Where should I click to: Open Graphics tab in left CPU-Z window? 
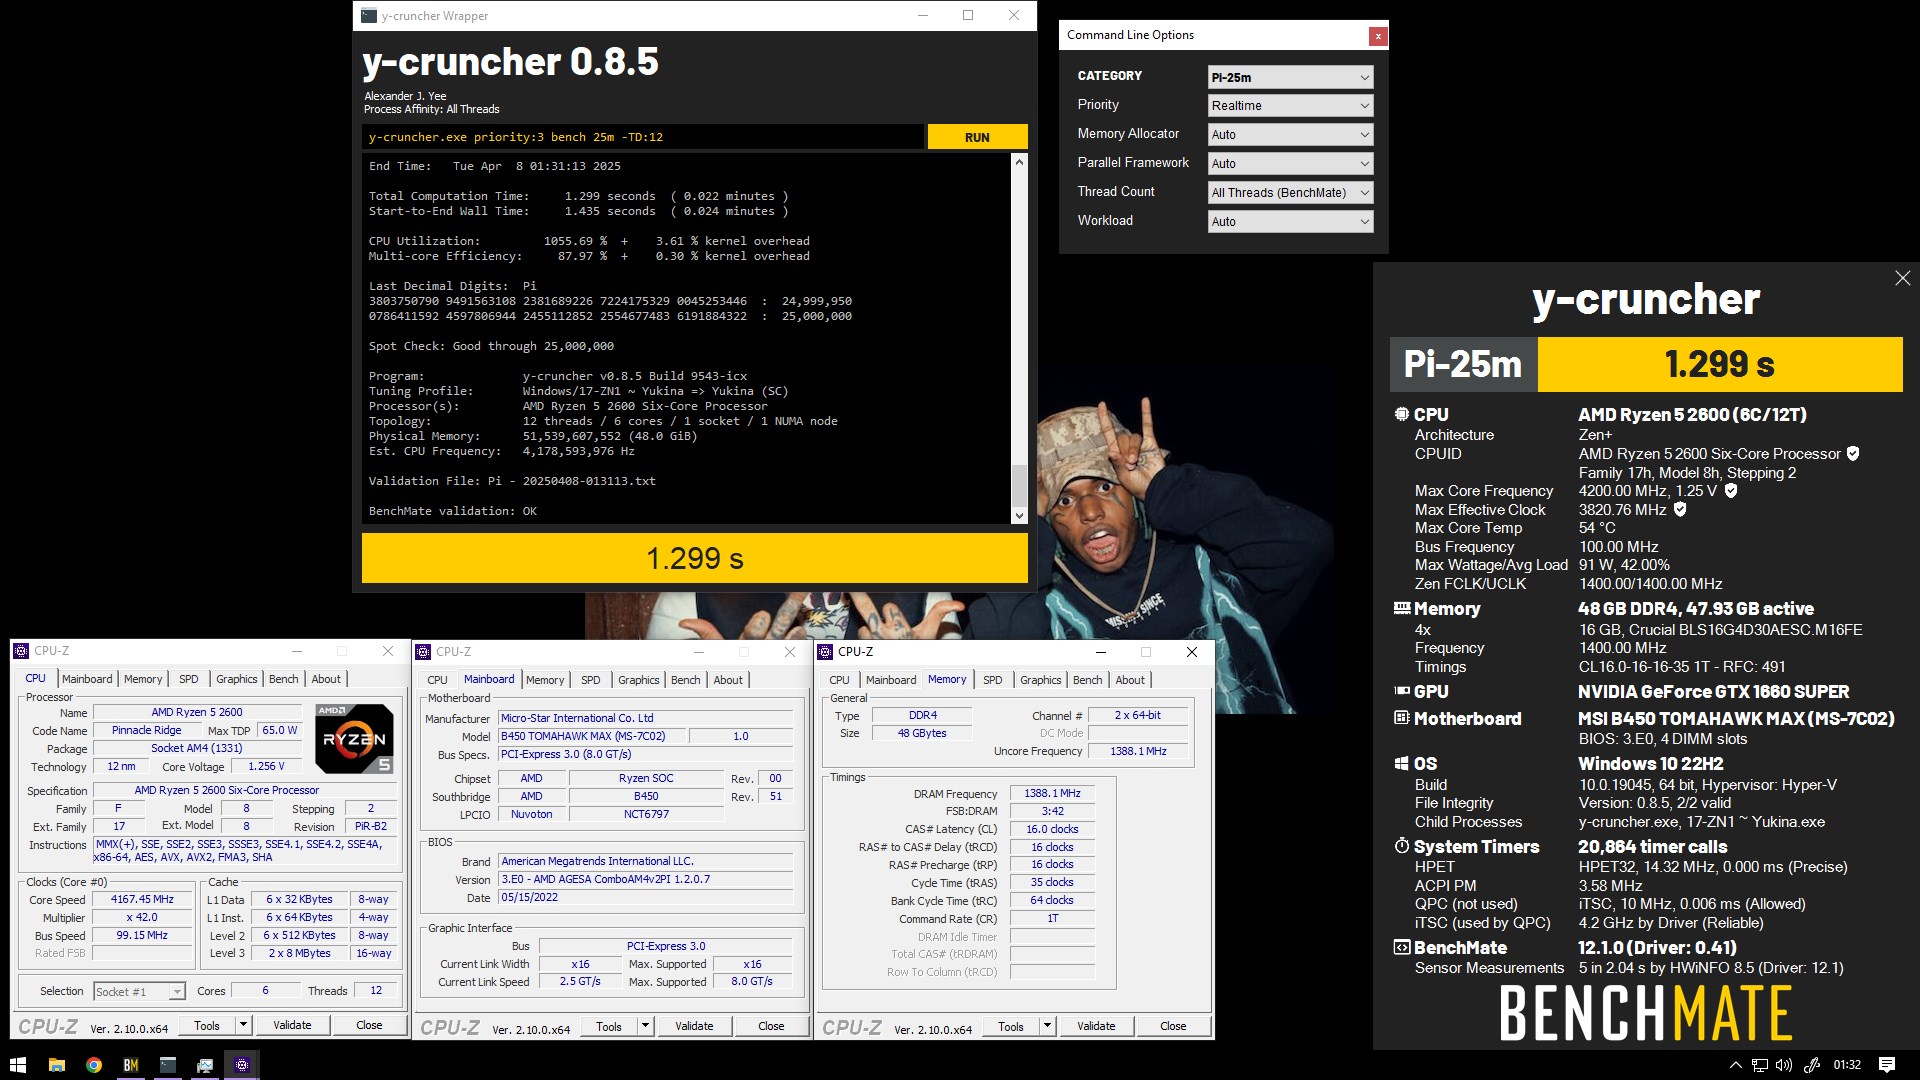point(237,679)
